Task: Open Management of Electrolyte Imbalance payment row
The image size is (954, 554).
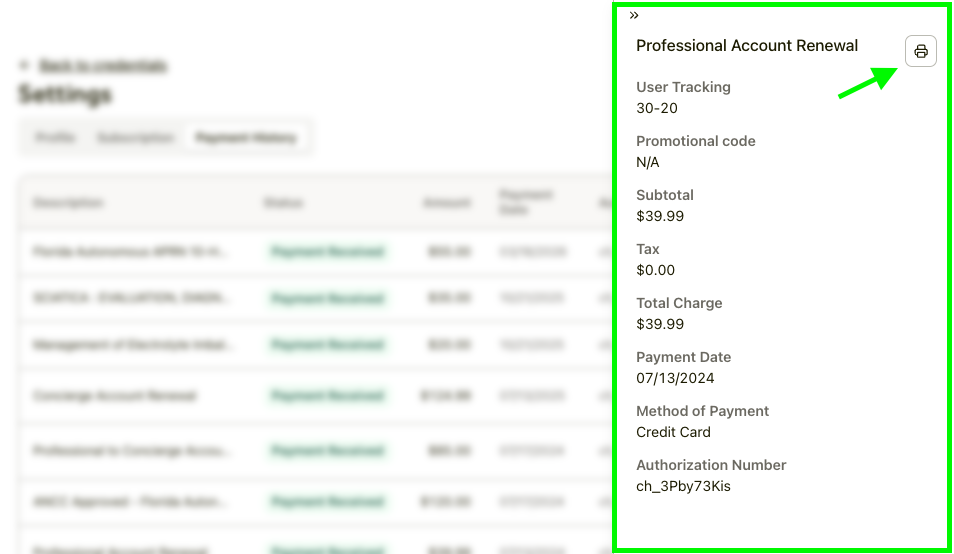Action: [132, 346]
